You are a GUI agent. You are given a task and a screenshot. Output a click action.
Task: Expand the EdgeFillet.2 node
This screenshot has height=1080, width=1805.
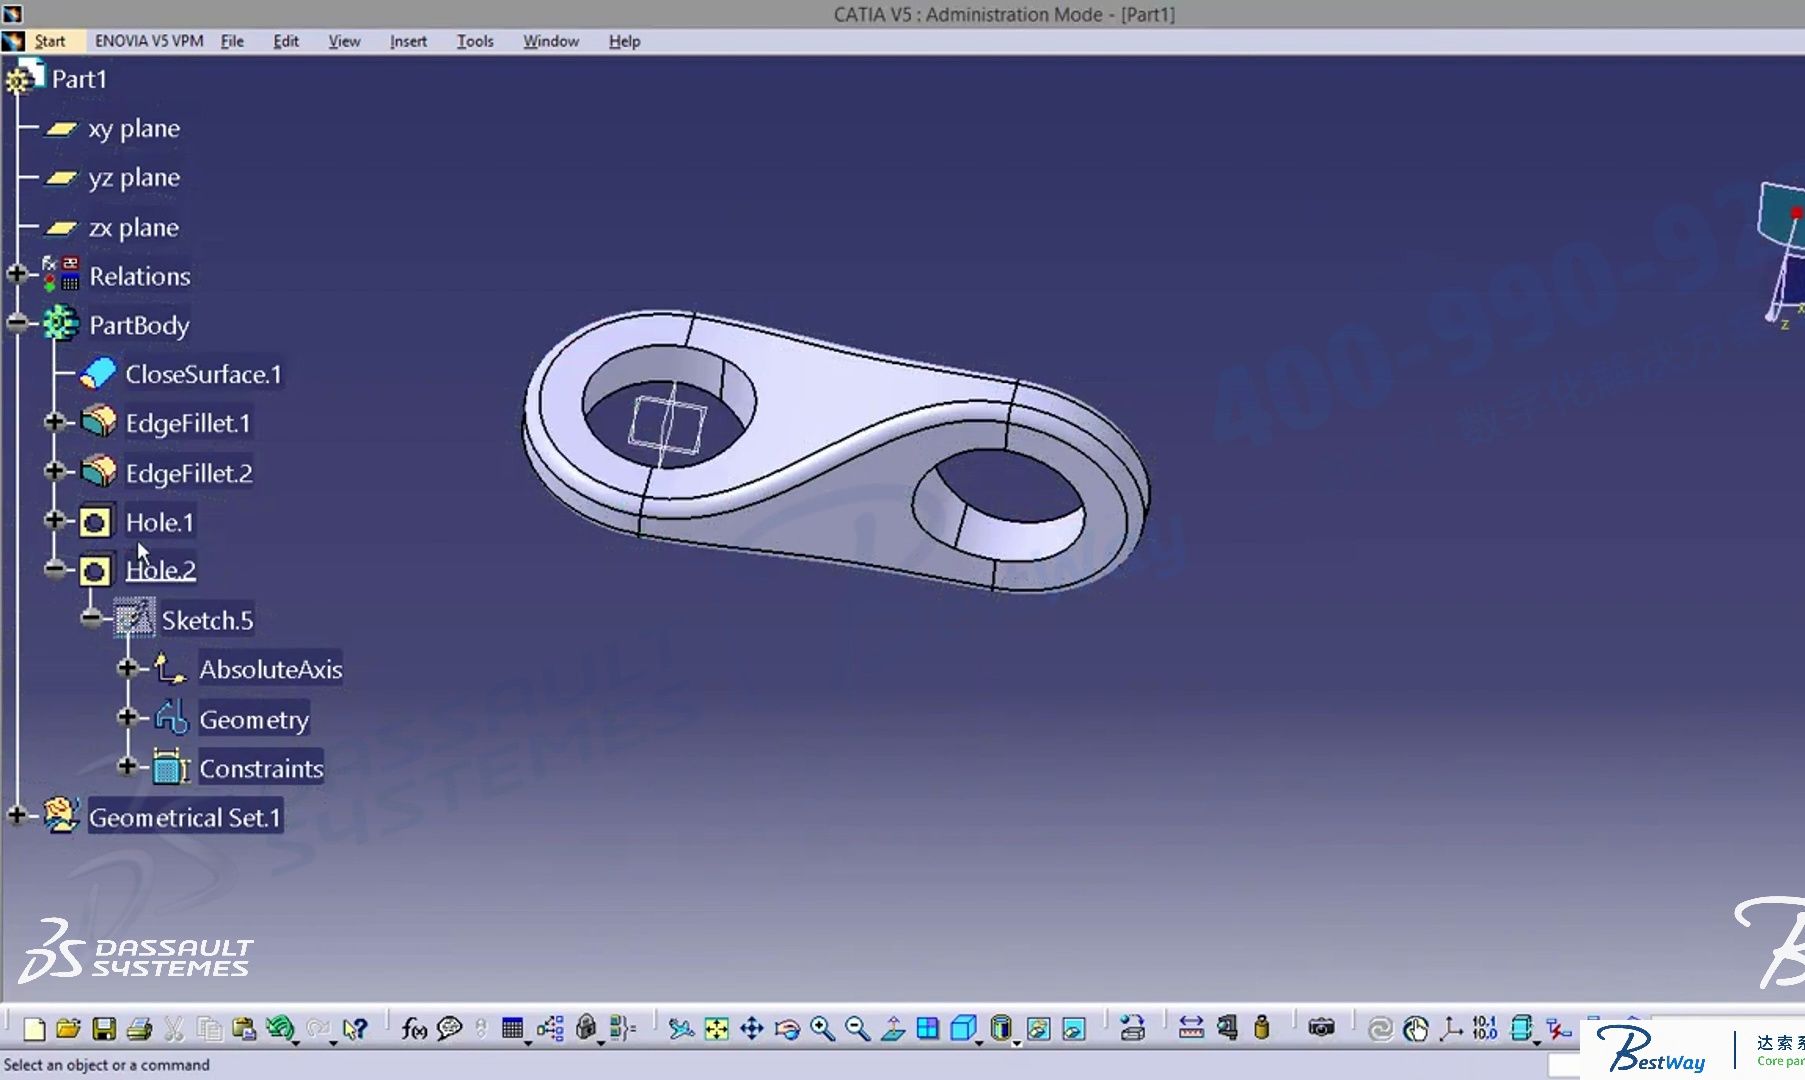click(x=55, y=470)
